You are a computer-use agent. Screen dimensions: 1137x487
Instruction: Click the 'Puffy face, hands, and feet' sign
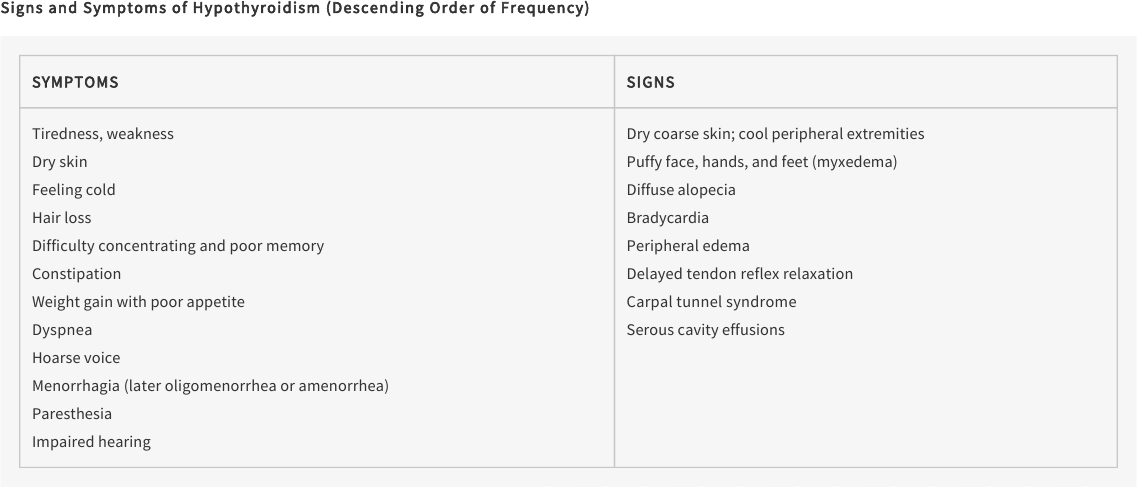762,162
